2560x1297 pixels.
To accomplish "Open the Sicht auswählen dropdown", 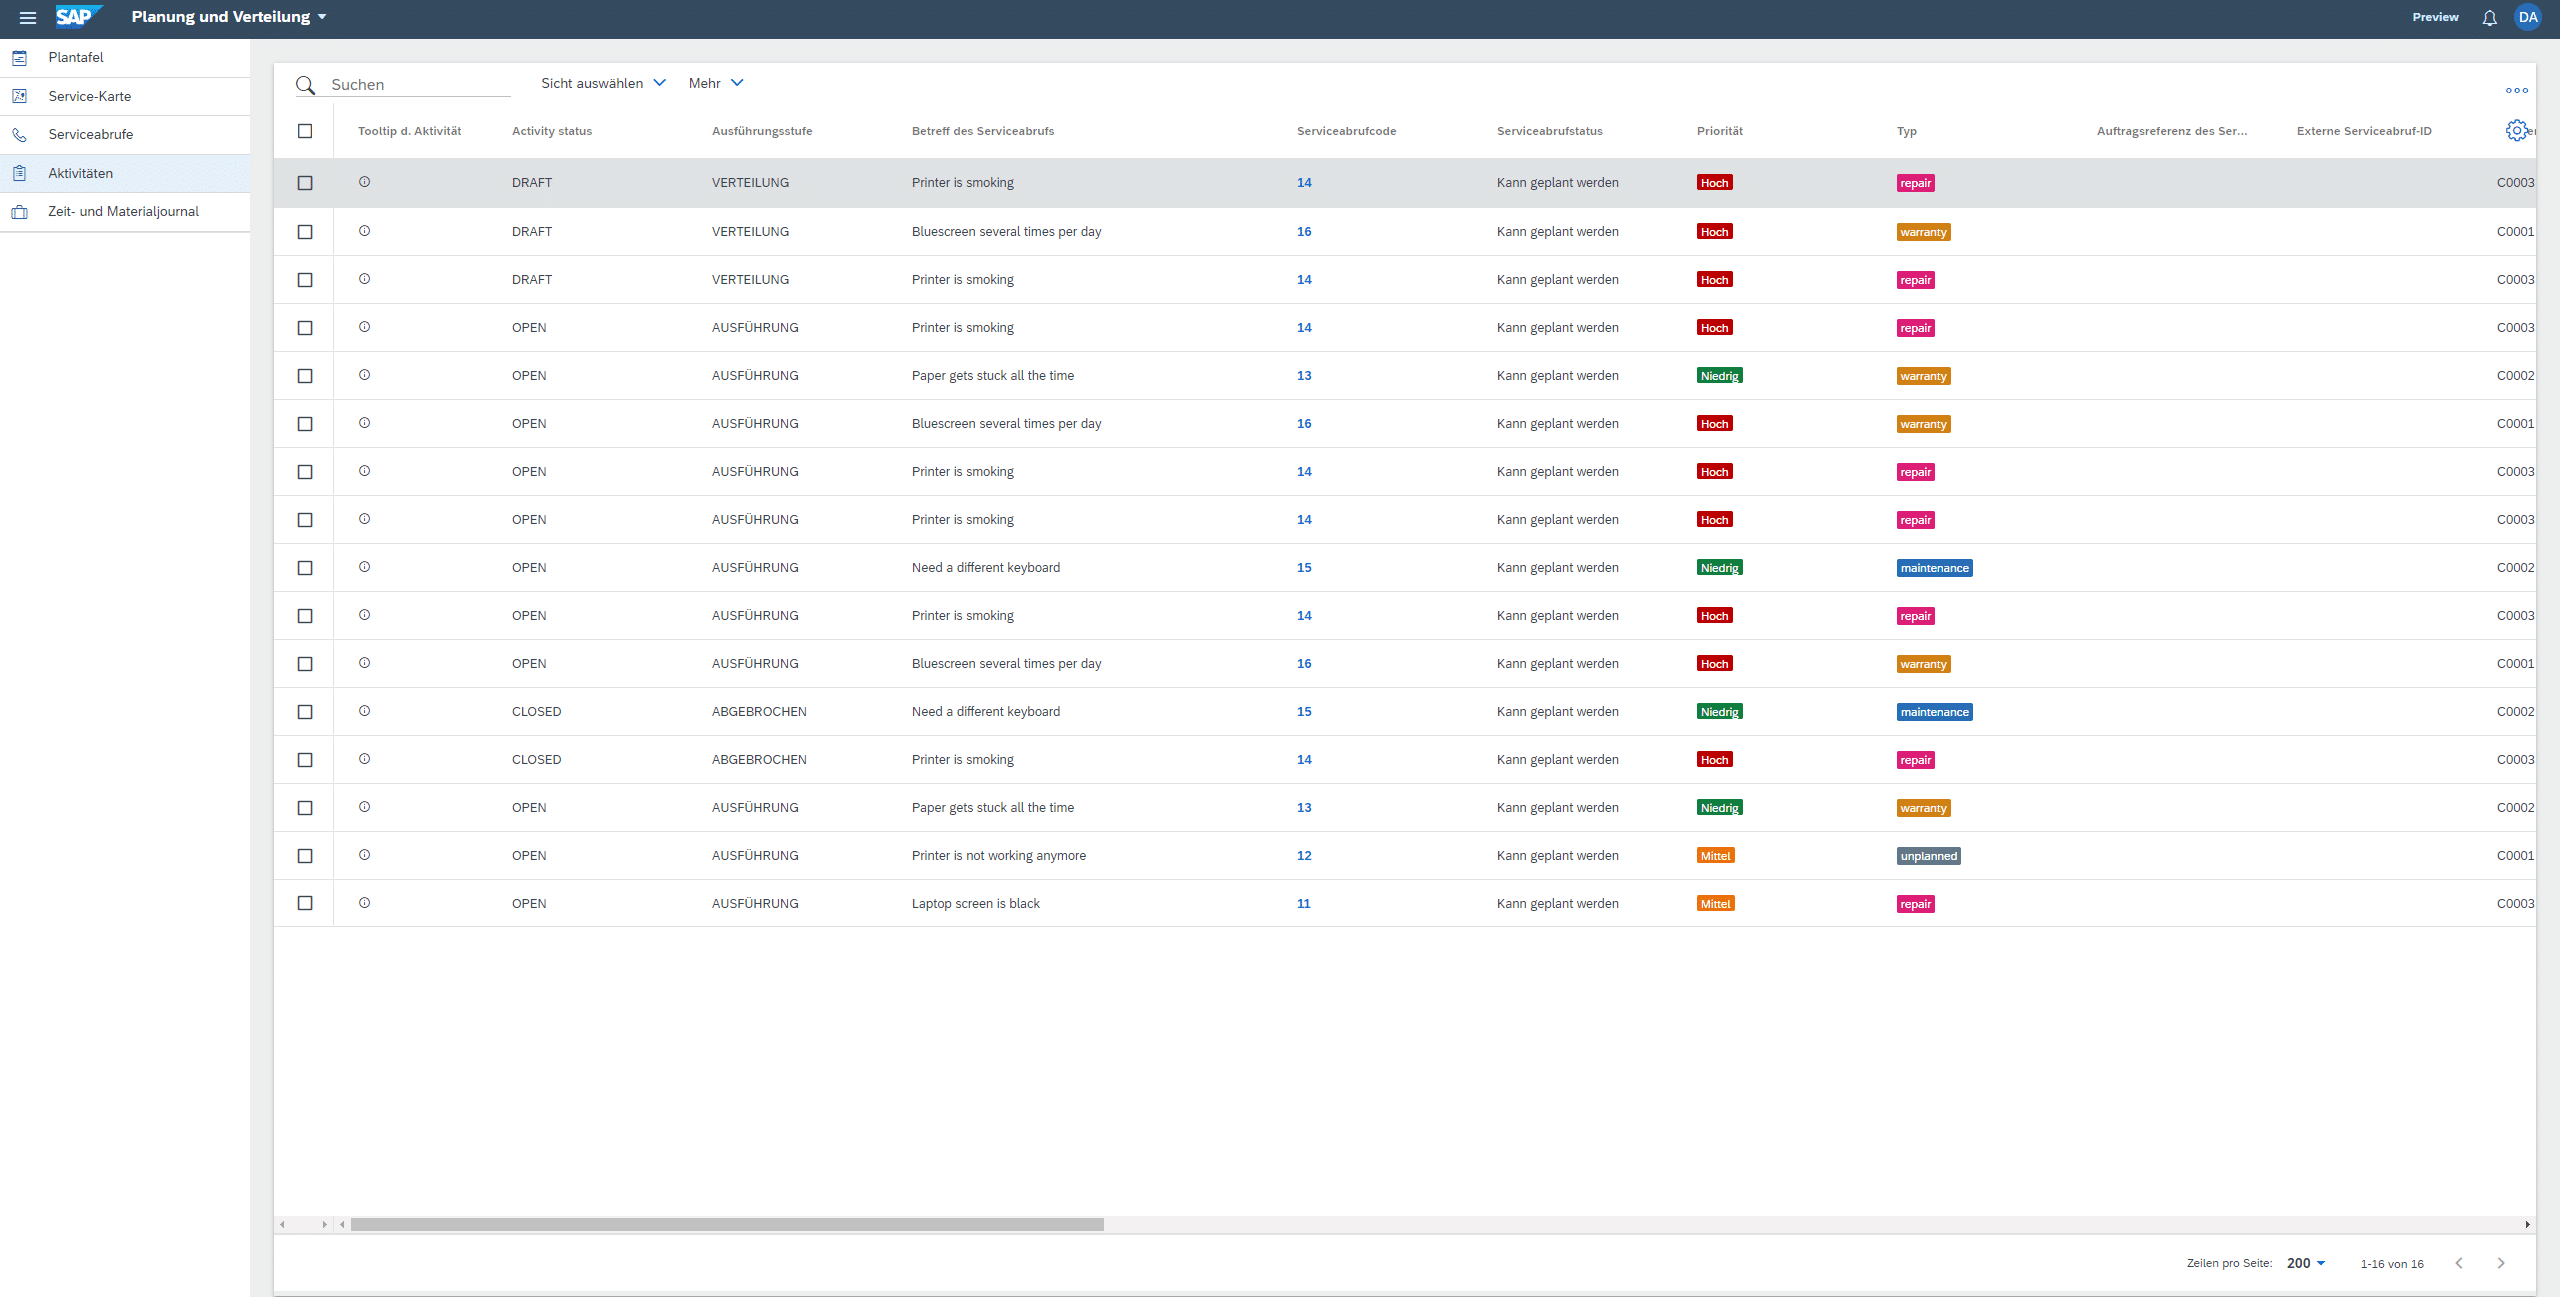I will click(603, 83).
